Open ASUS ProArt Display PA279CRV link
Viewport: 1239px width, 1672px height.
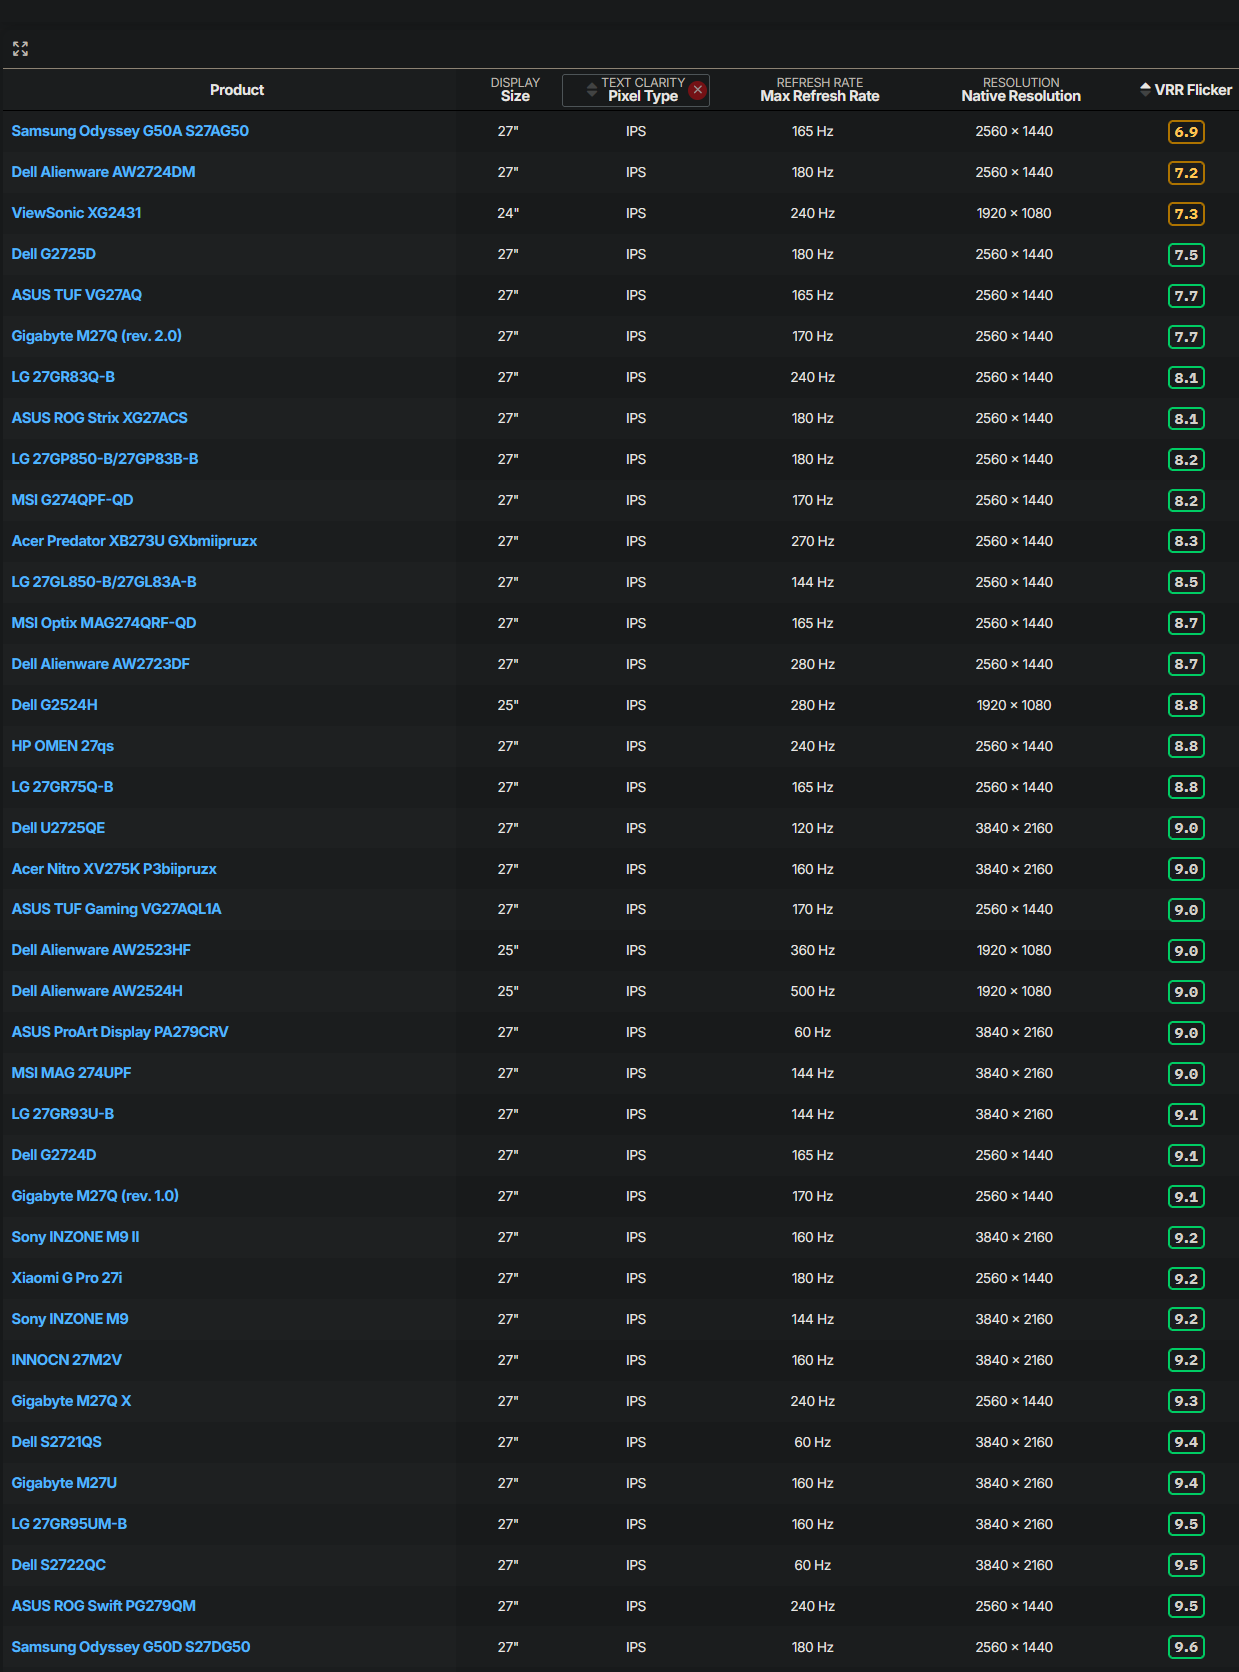[x=120, y=1032]
